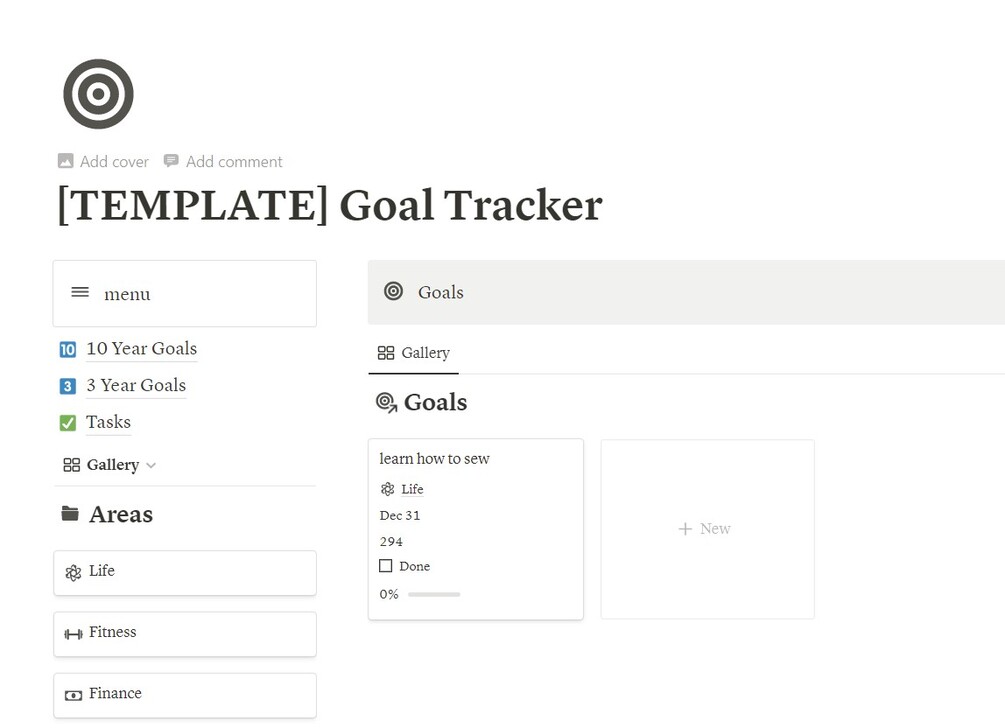Viewport: 1005px width, 728px height.
Task: Click the 0% progress bar on goal
Action: [434, 594]
